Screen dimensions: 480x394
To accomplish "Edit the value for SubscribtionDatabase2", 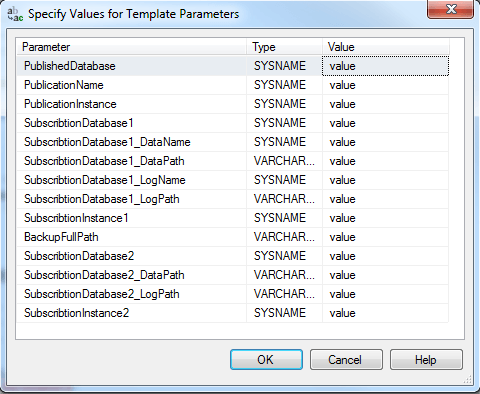I will [x=385, y=256].
